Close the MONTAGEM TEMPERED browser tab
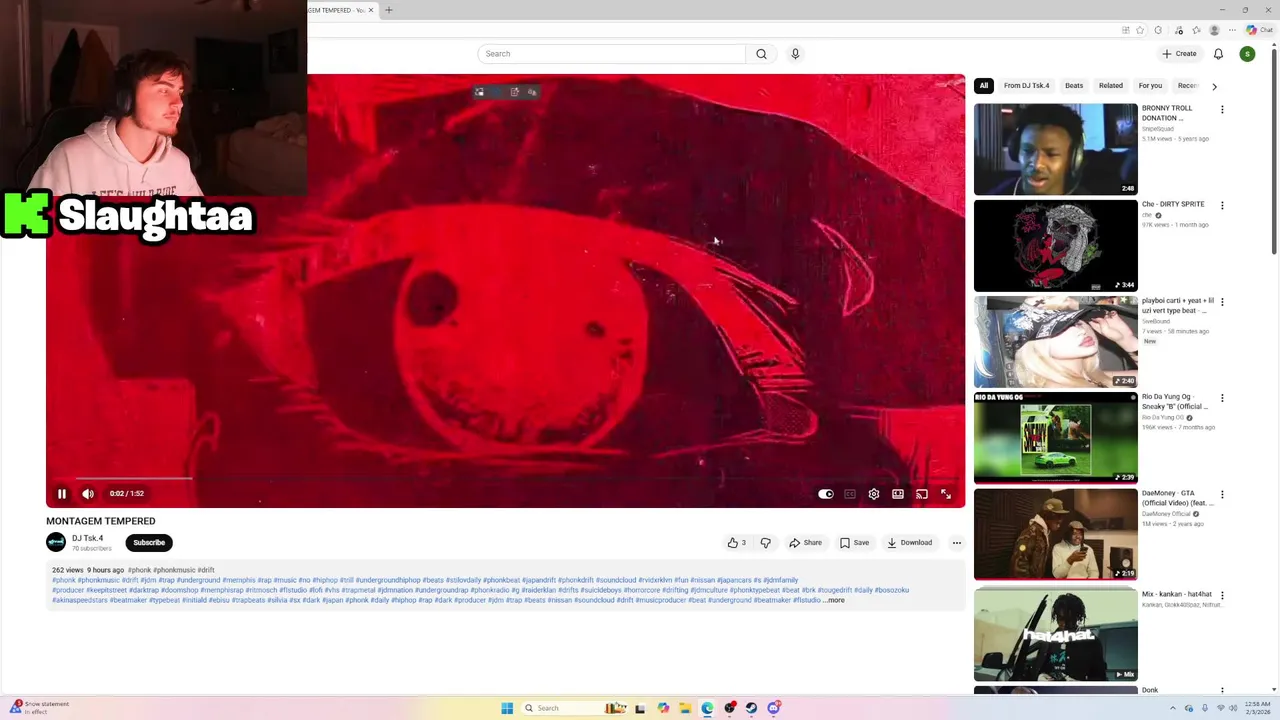This screenshot has width=1280, height=720. pyautogui.click(x=371, y=10)
